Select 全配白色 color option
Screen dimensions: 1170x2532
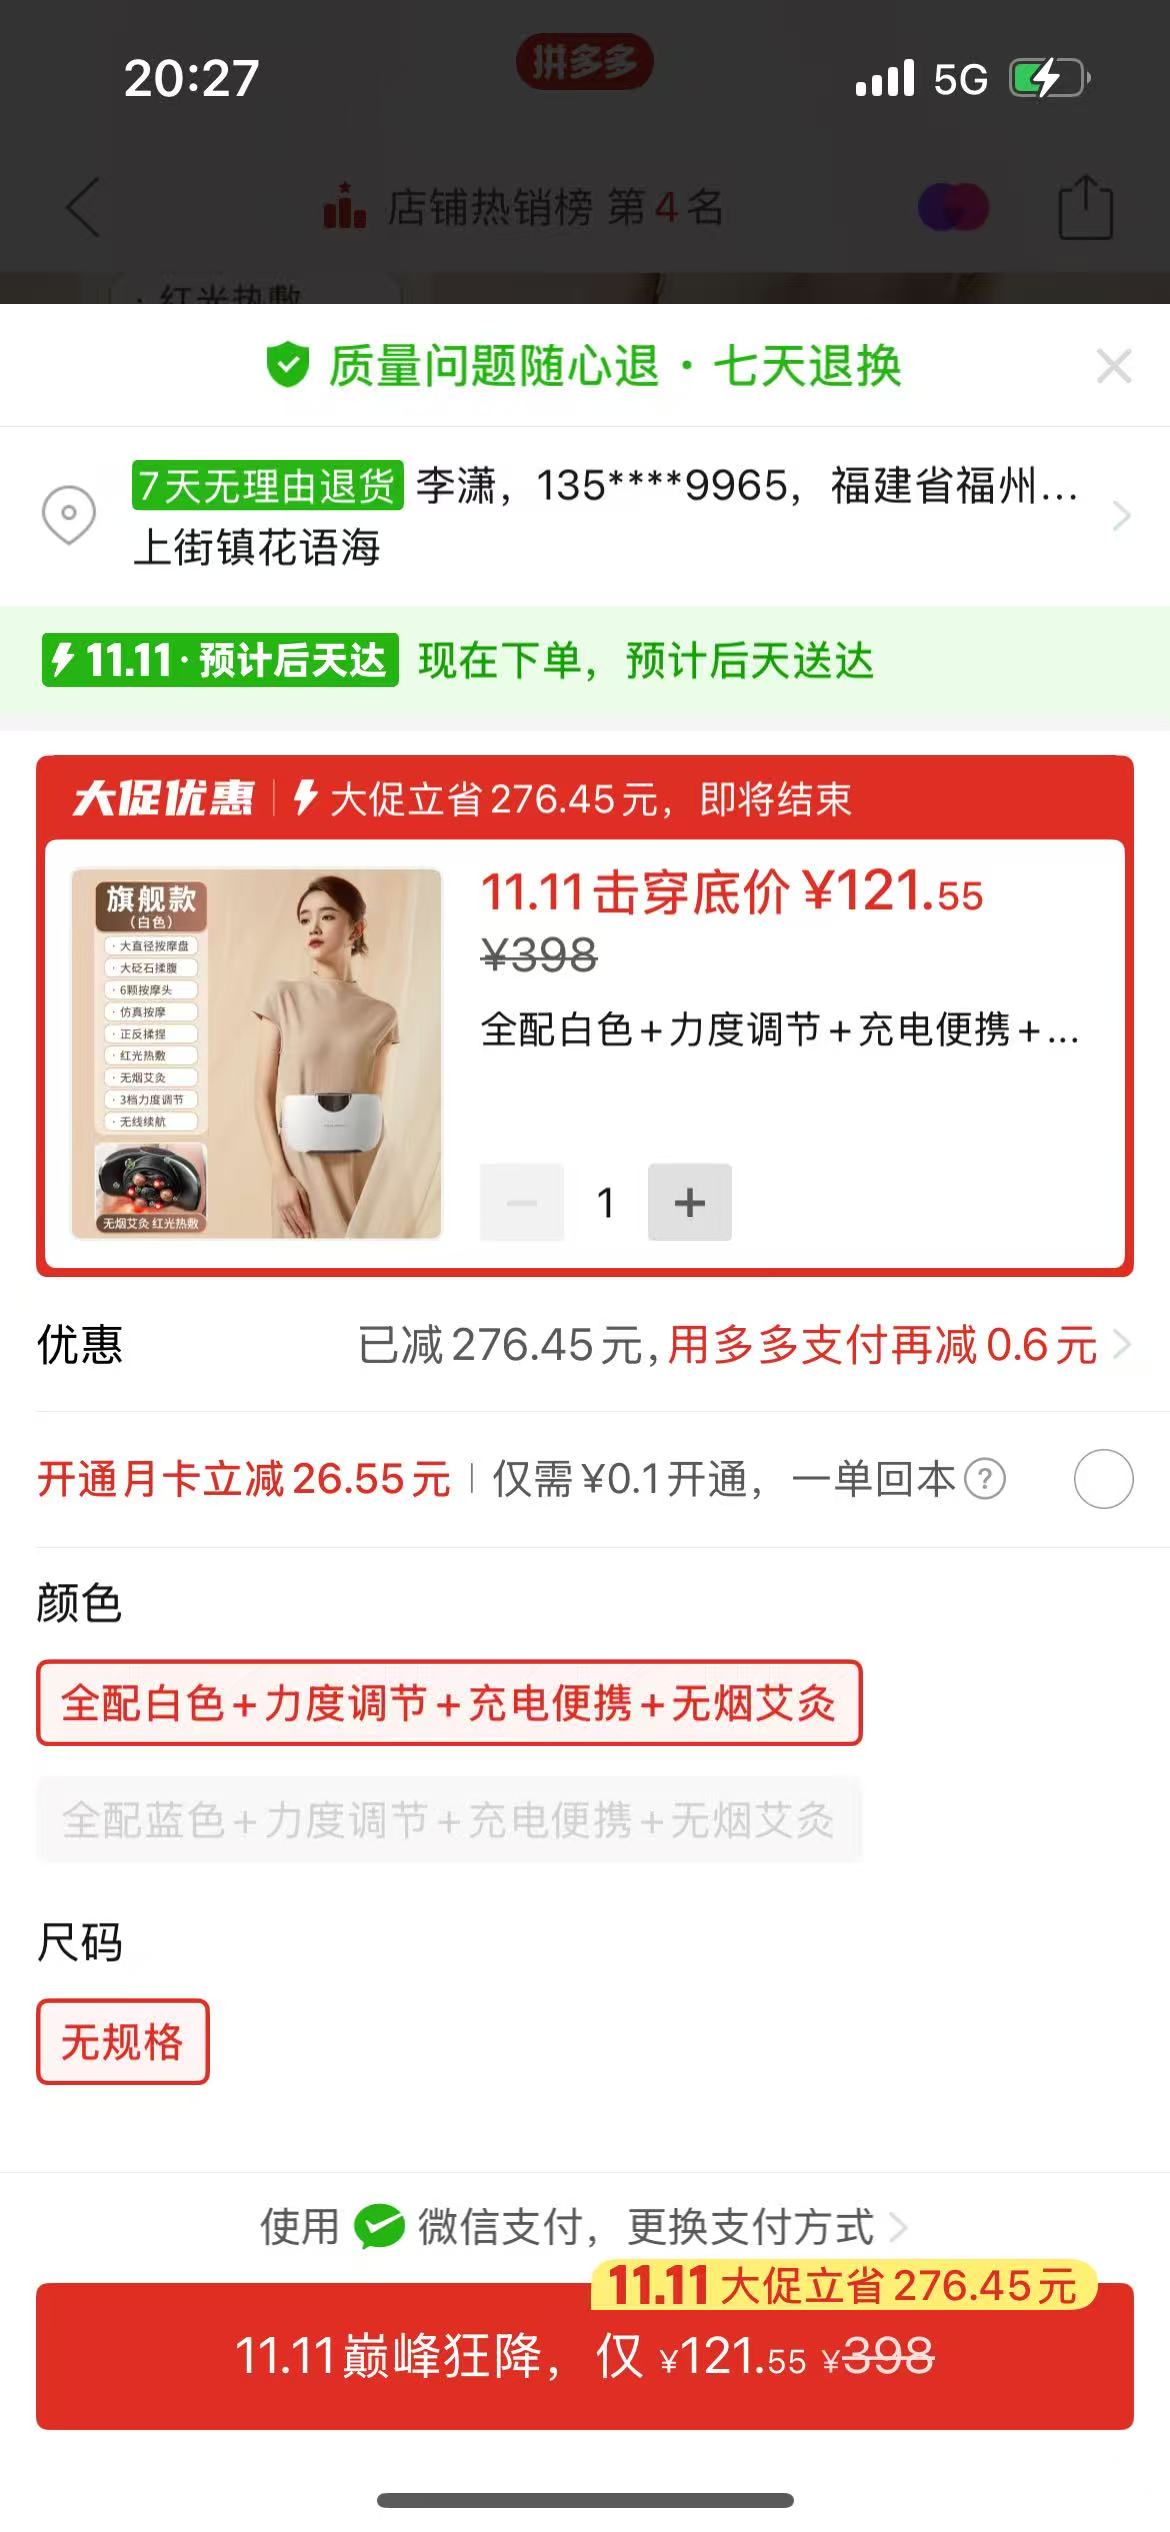(449, 1703)
